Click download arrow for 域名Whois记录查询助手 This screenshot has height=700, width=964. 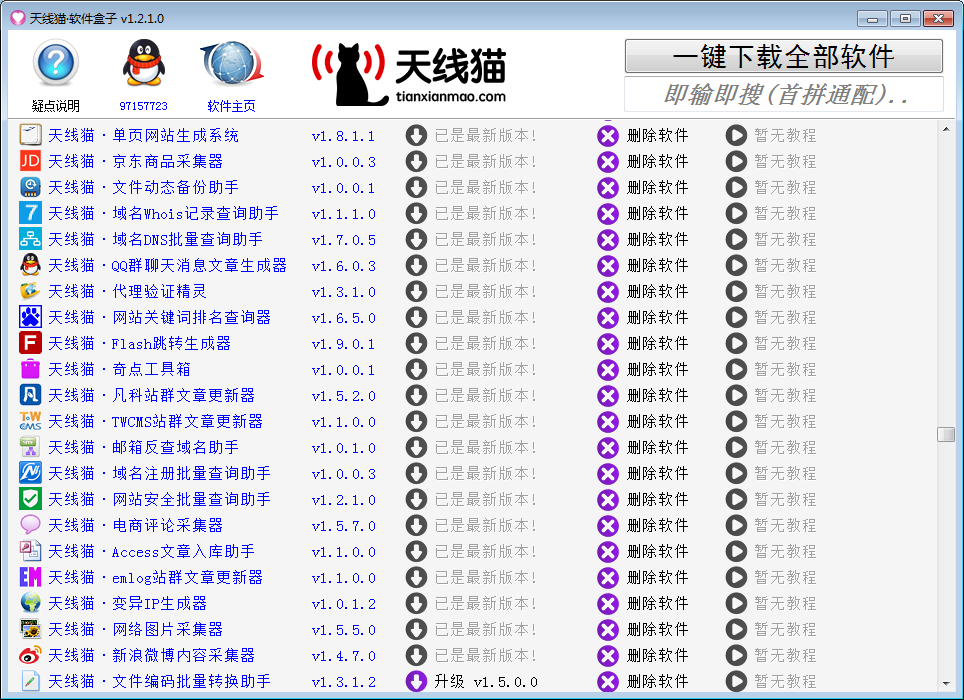416,213
